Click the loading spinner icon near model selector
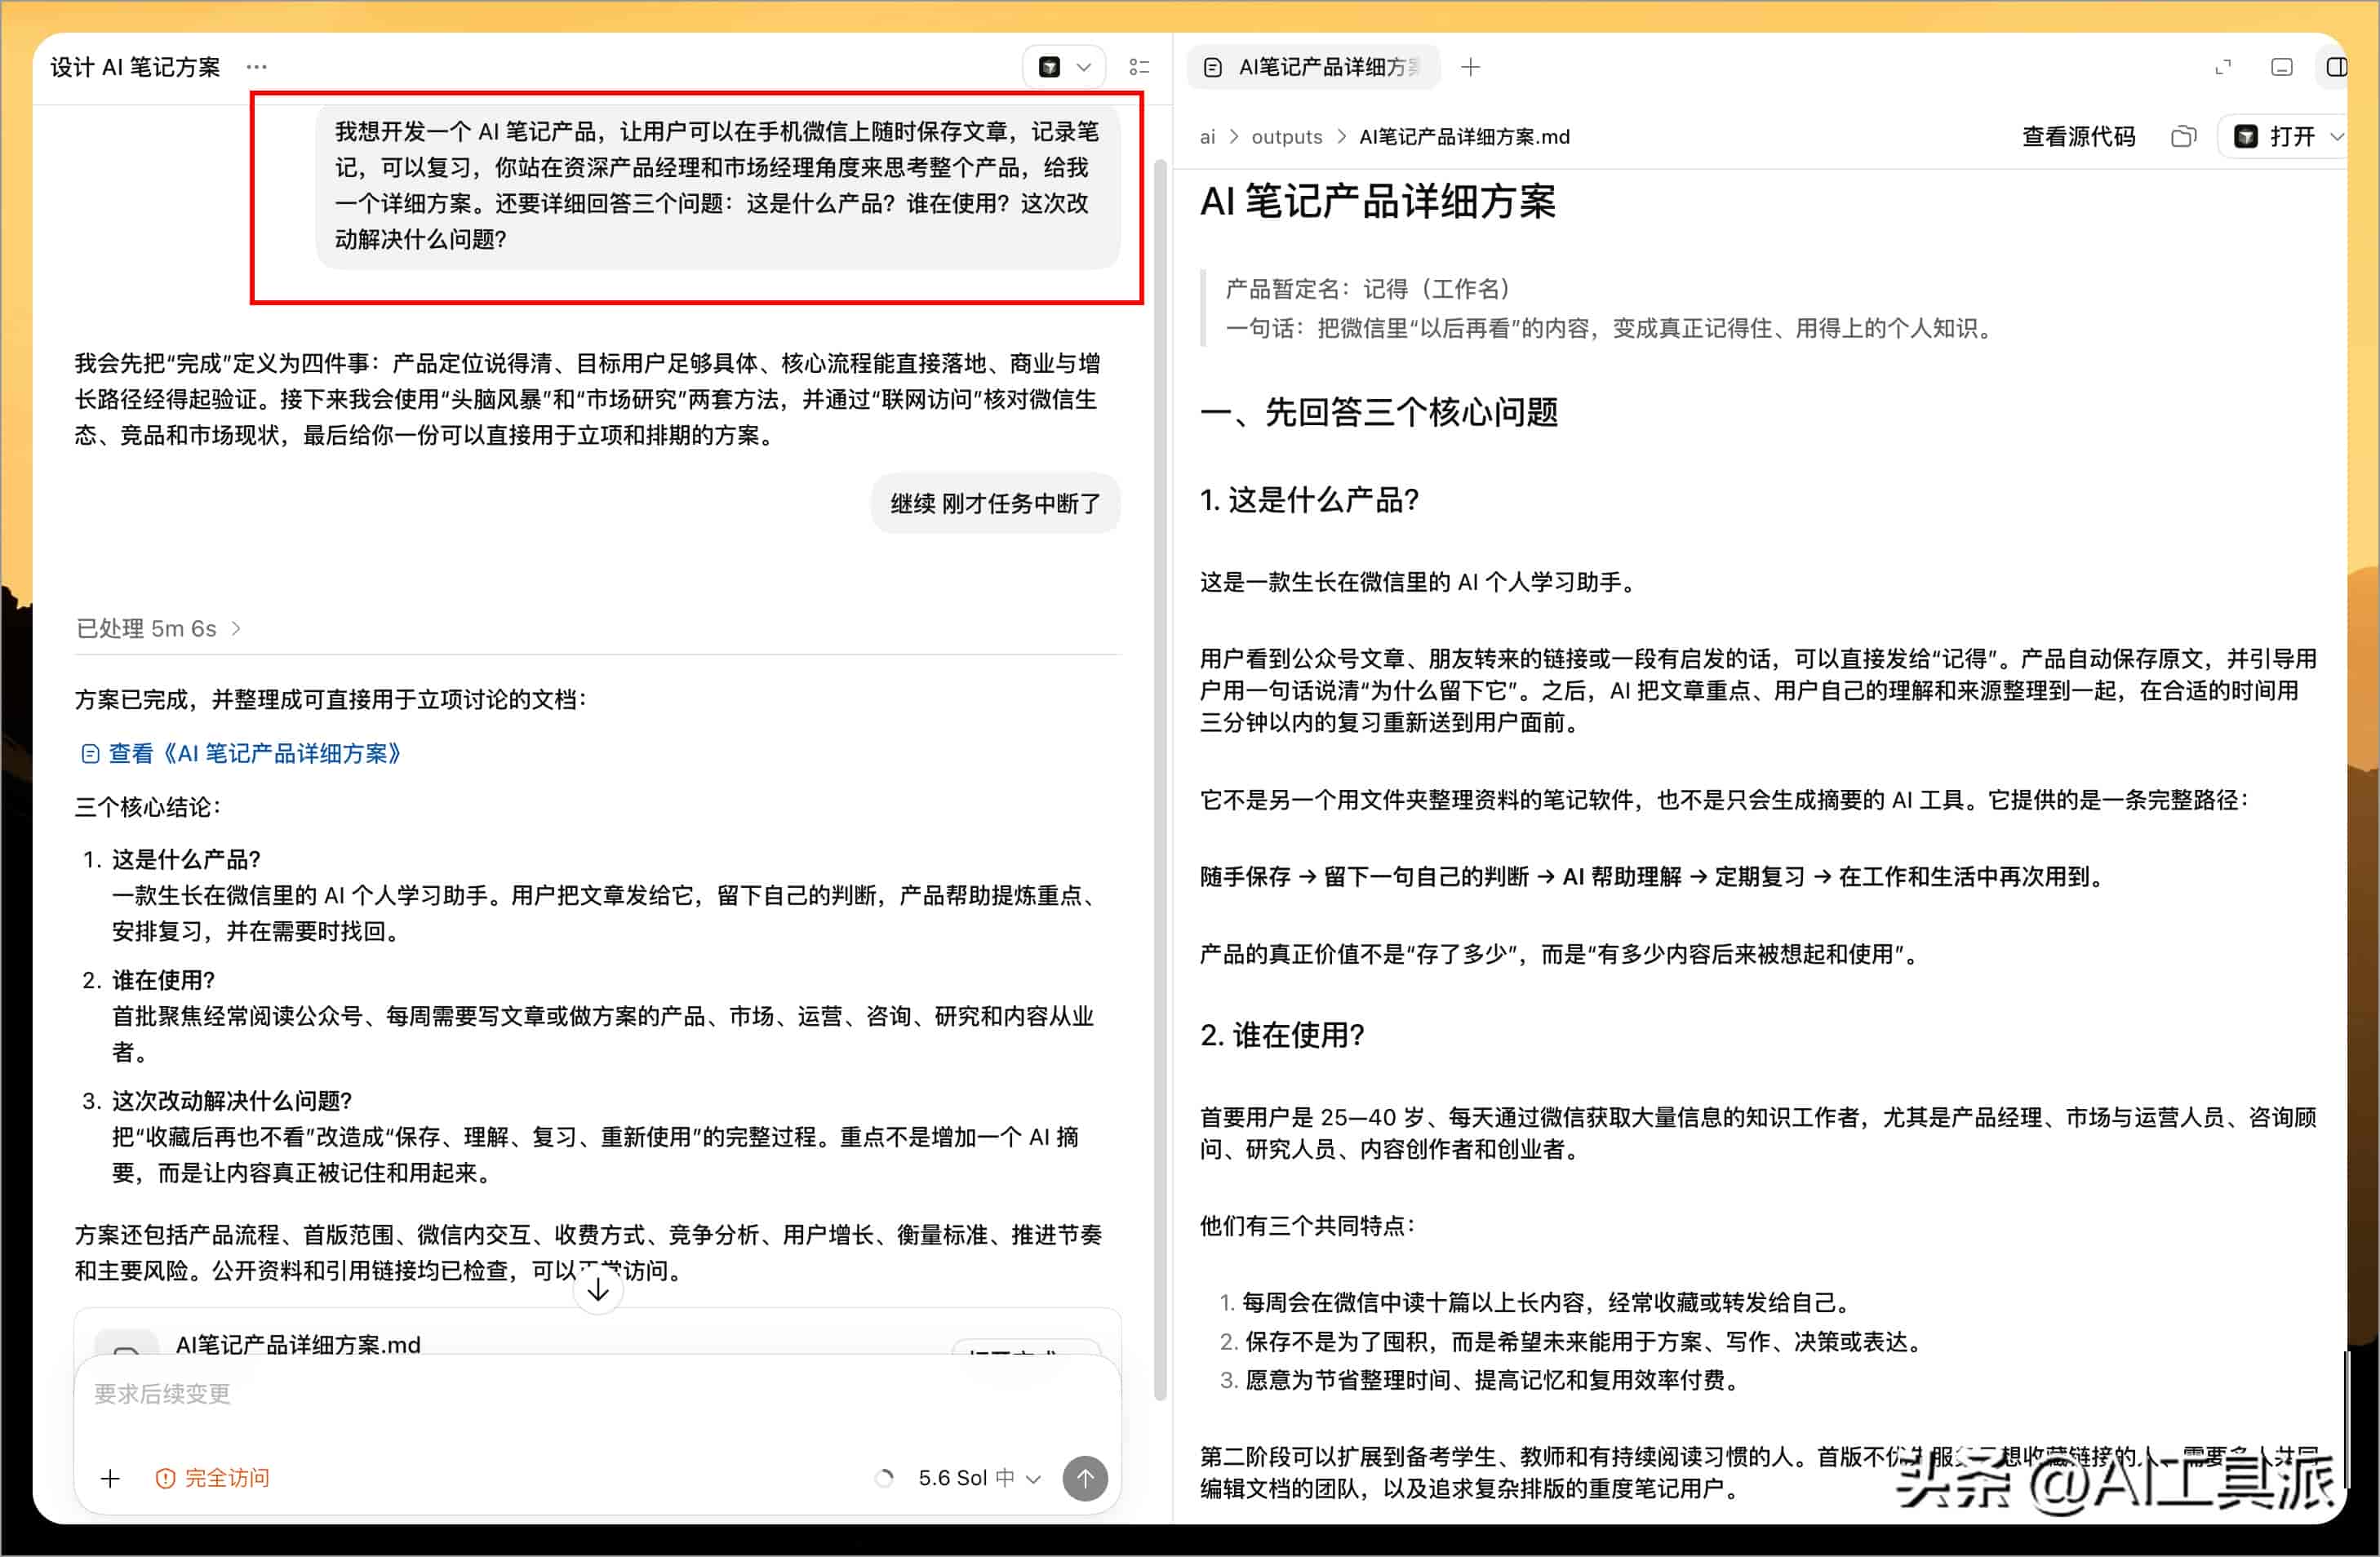Screen dimensions: 2380x1557 pyautogui.click(x=884, y=1478)
